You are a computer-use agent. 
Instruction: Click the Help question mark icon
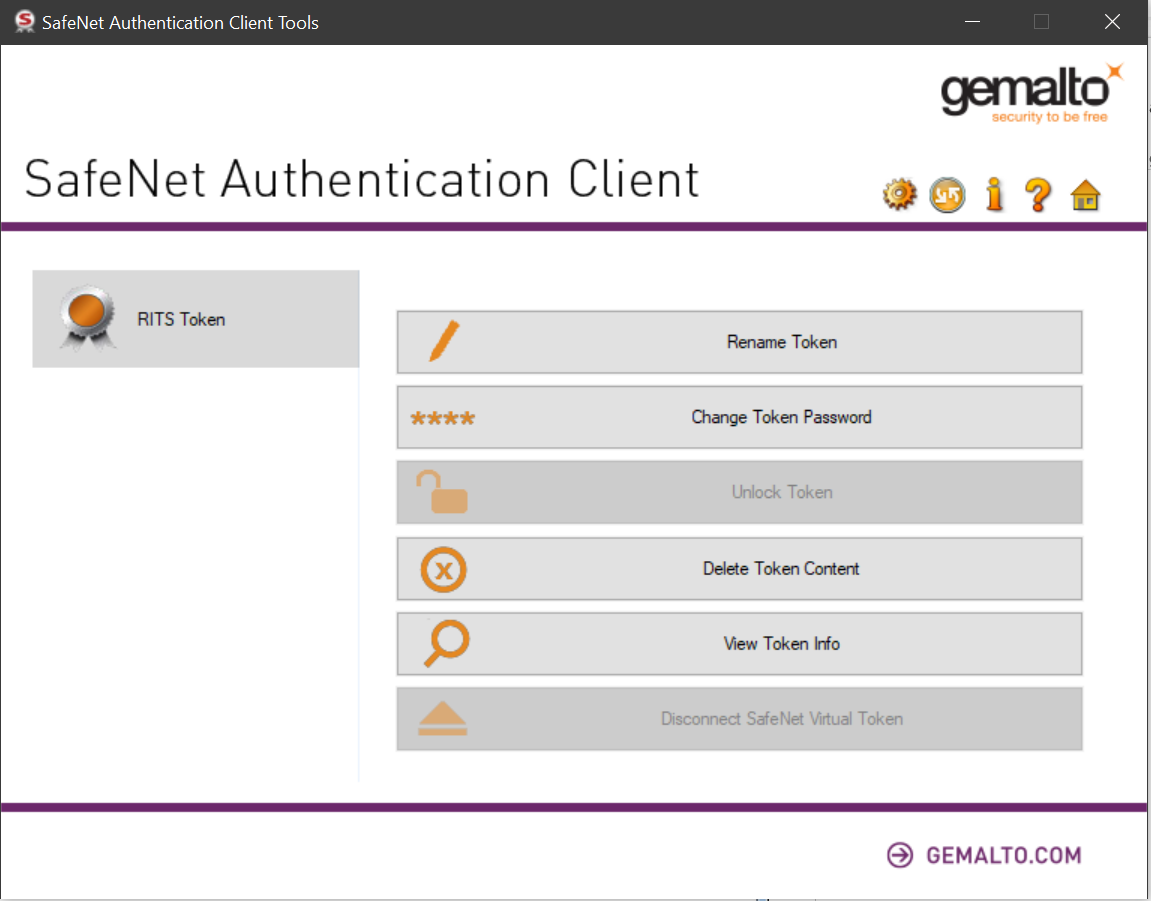tap(1038, 194)
